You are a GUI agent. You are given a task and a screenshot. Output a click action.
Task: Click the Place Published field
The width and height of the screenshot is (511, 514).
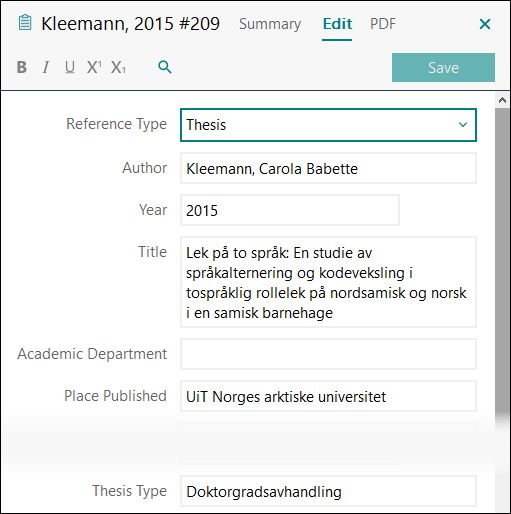(x=328, y=396)
